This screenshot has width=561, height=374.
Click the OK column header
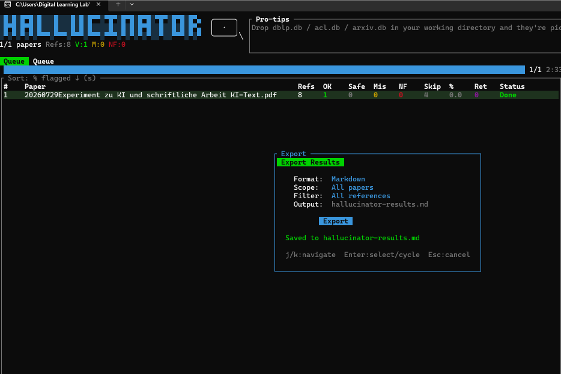tap(327, 86)
